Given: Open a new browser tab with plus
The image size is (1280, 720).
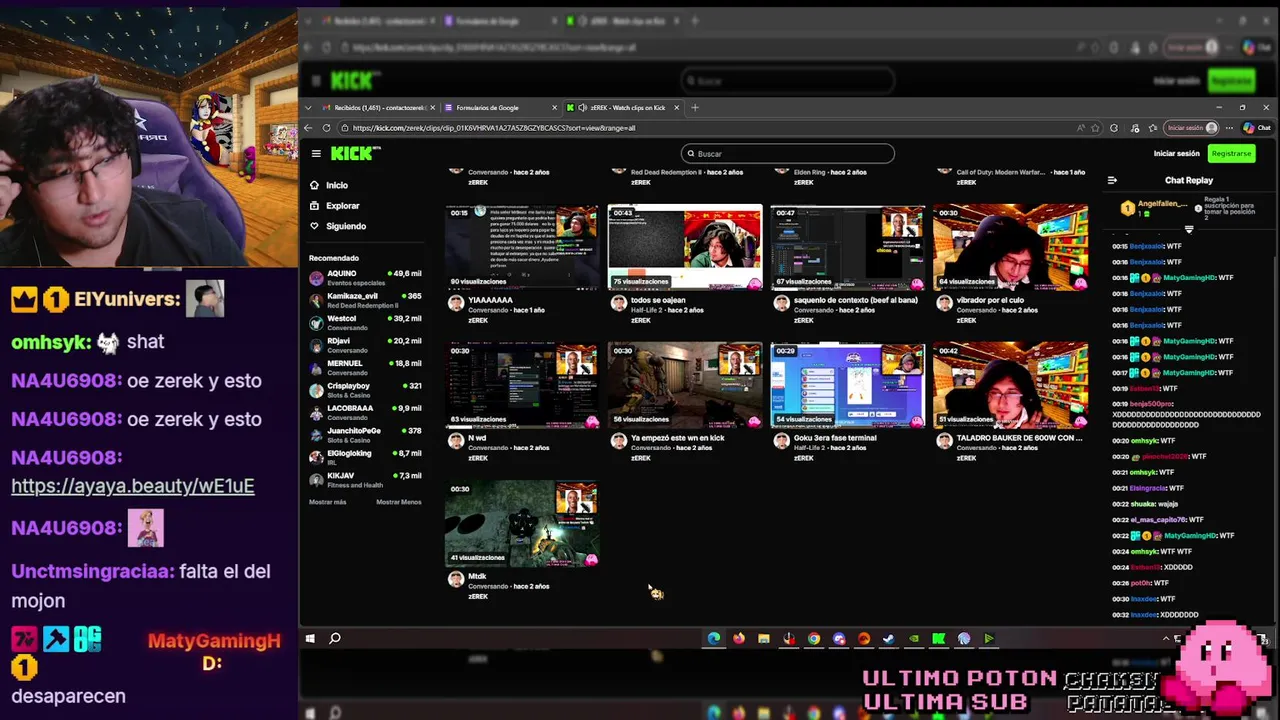Looking at the screenshot, I should click(x=695, y=107).
